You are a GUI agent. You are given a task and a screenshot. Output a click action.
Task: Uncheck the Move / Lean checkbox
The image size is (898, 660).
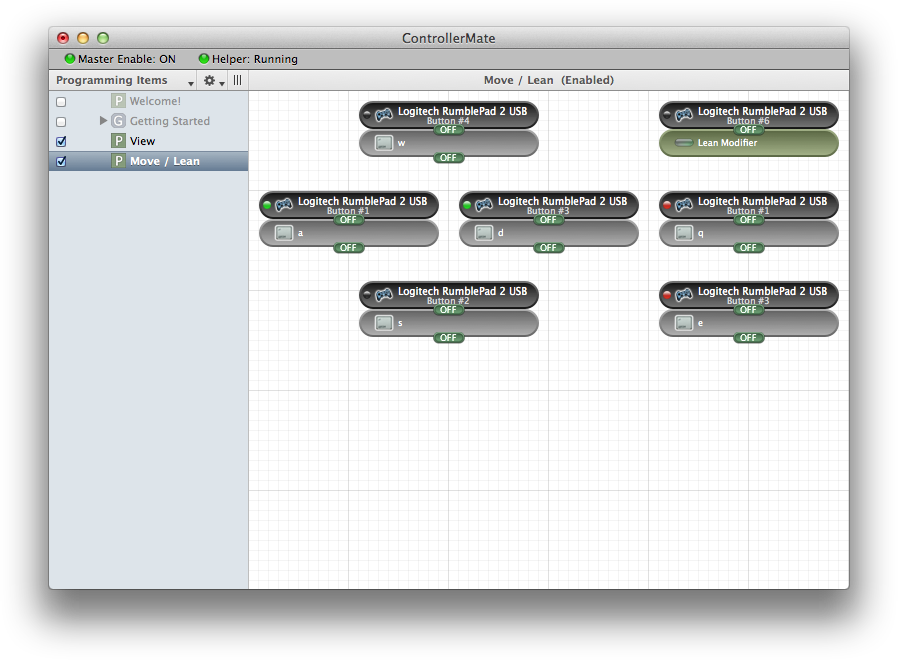61,162
